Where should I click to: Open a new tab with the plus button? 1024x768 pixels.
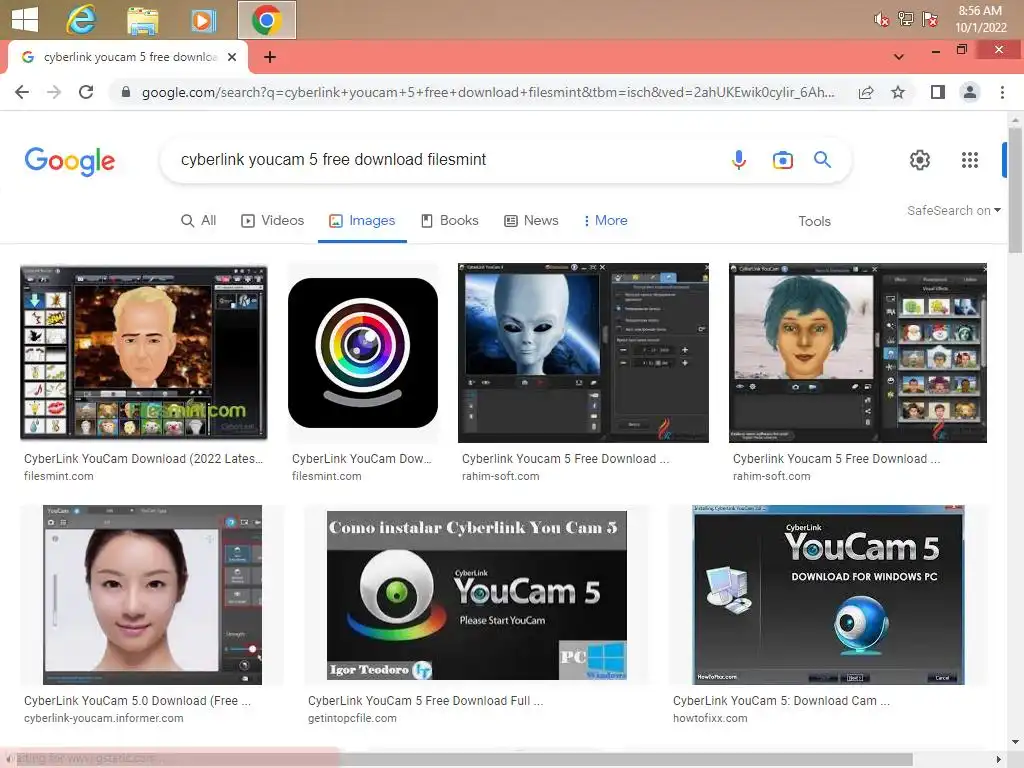pyautogui.click(x=270, y=57)
